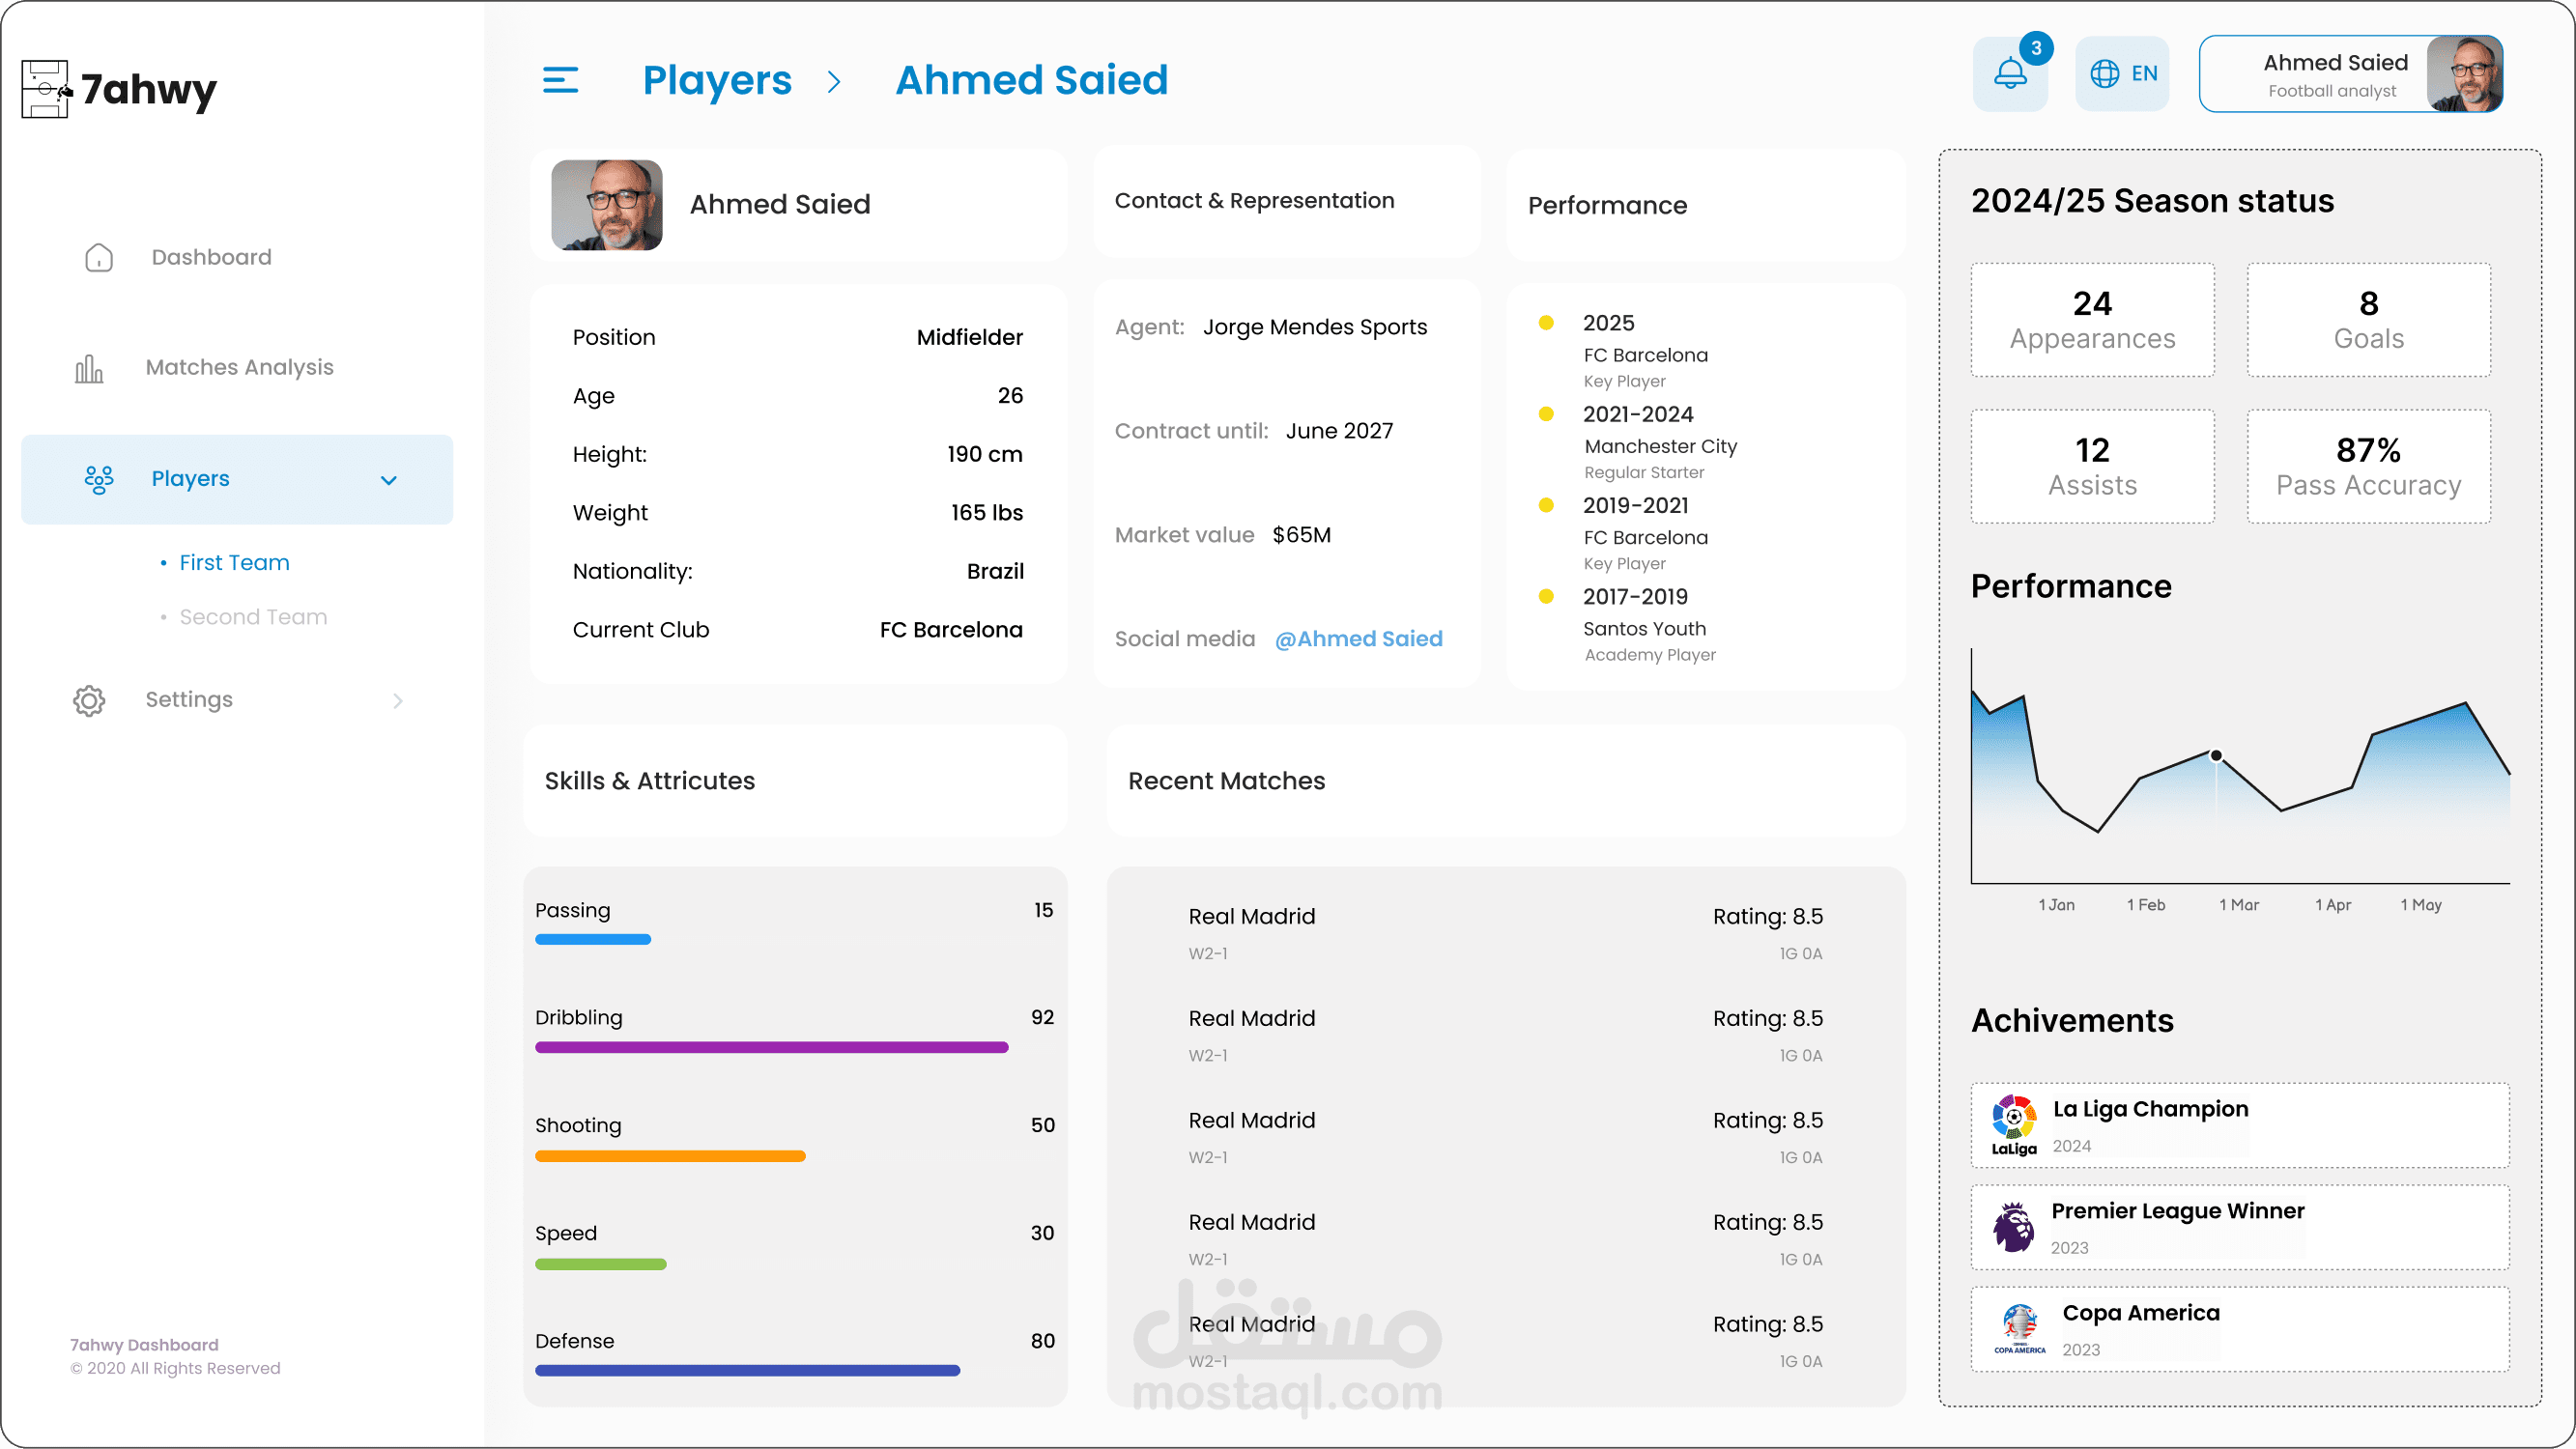Go to Players breadcrumb link

[717, 80]
